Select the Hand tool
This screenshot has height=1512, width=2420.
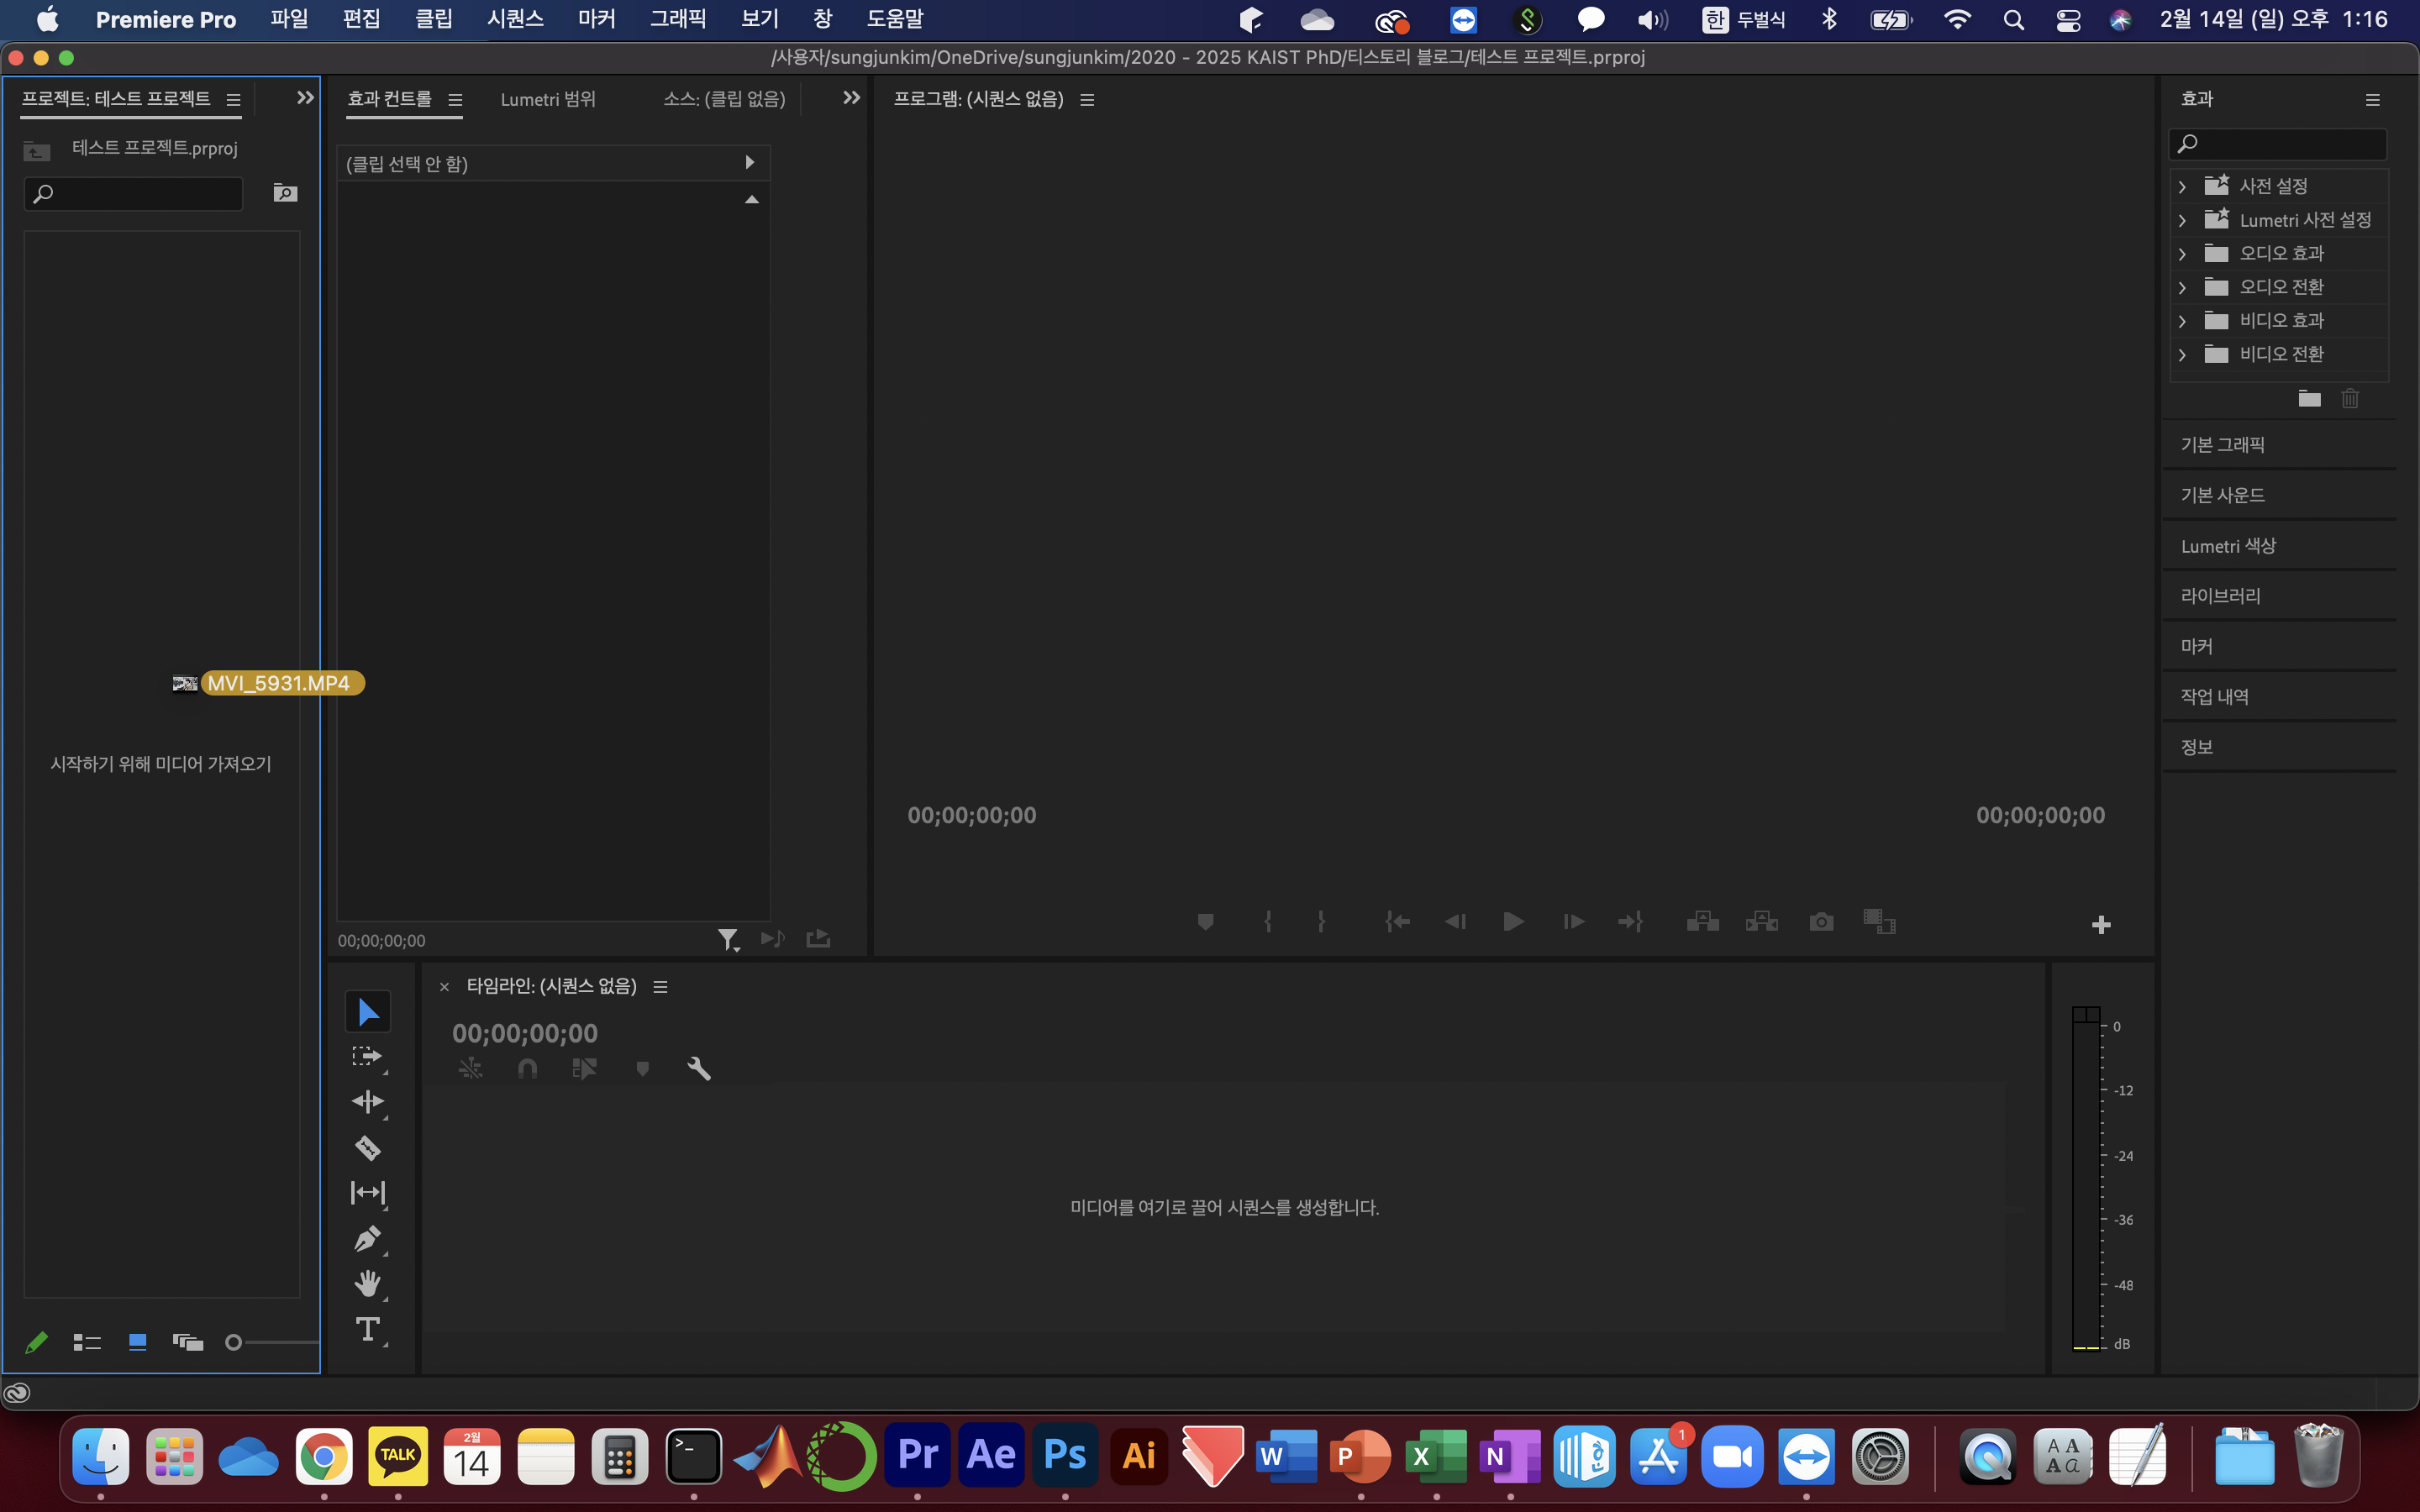click(x=367, y=1284)
